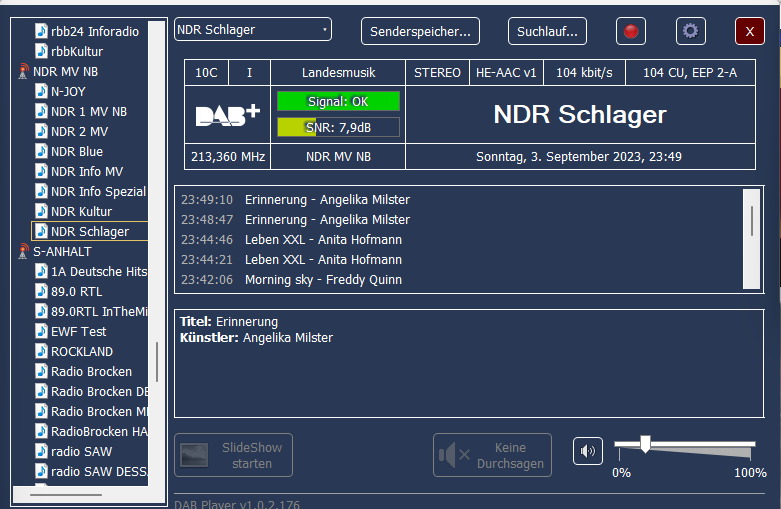Image resolution: width=781 pixels, height=509 pixels.
Task: Click the SlideShow starten button
Action: (234, 455)
